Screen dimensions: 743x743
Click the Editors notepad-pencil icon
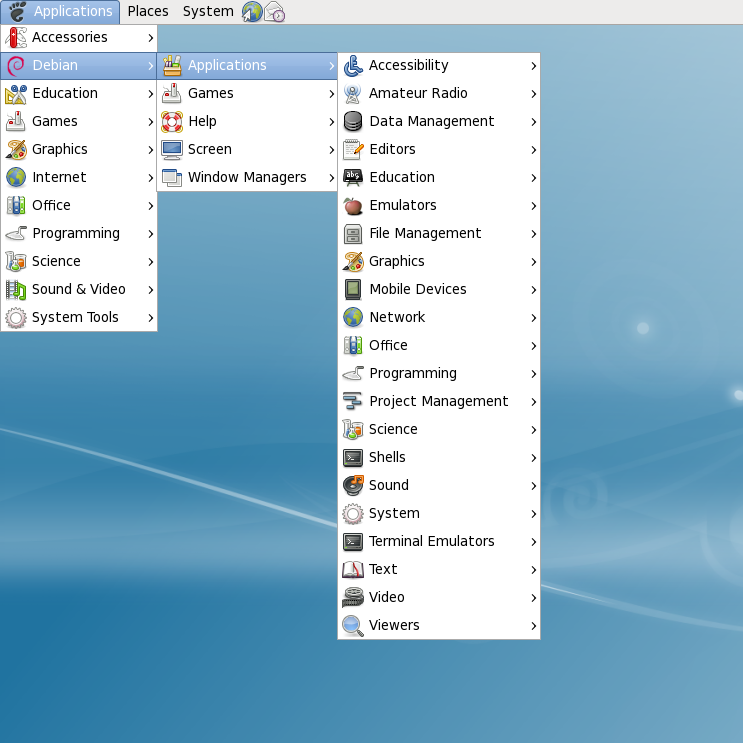(353, 149)
